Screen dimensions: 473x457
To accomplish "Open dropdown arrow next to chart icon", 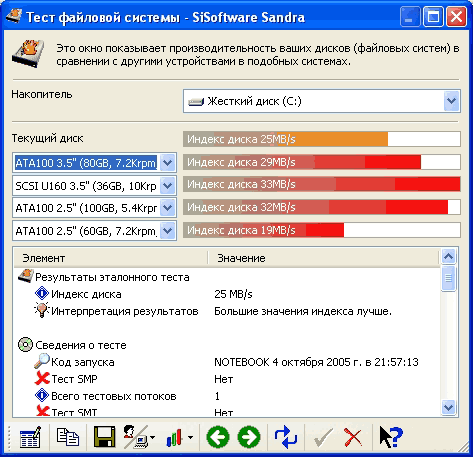I will click(x=190, y=437).
